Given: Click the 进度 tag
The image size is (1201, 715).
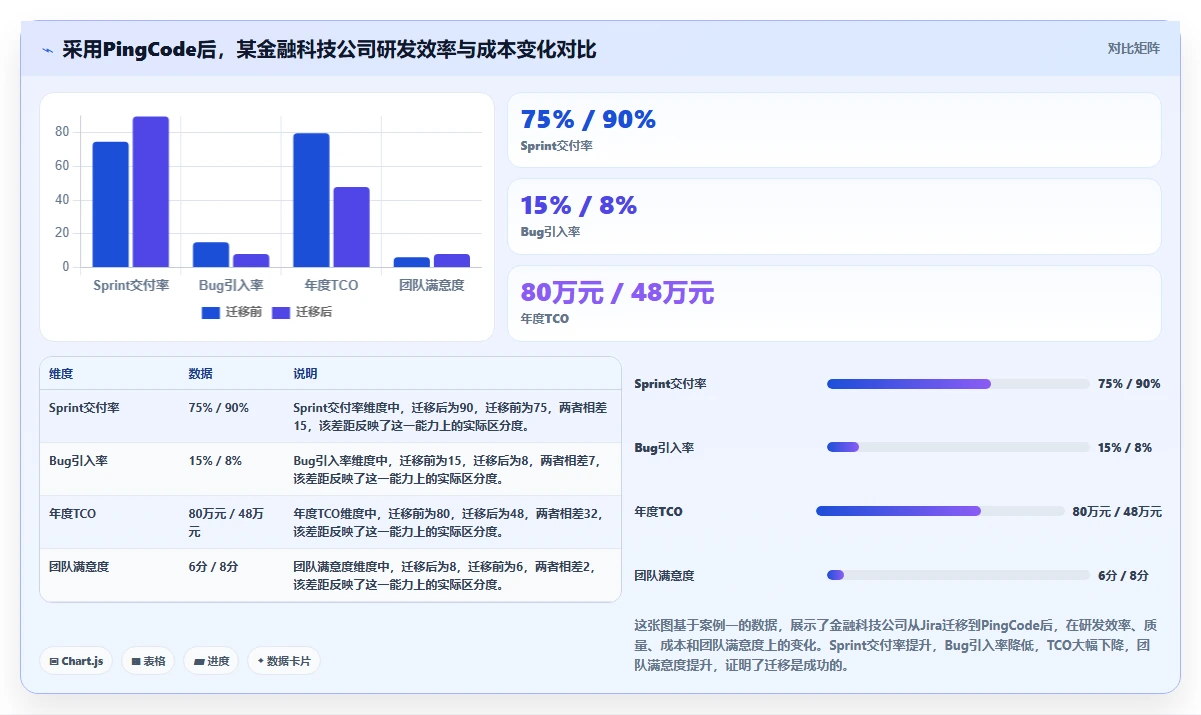Looking at the screenshot, I should point(211,661).
